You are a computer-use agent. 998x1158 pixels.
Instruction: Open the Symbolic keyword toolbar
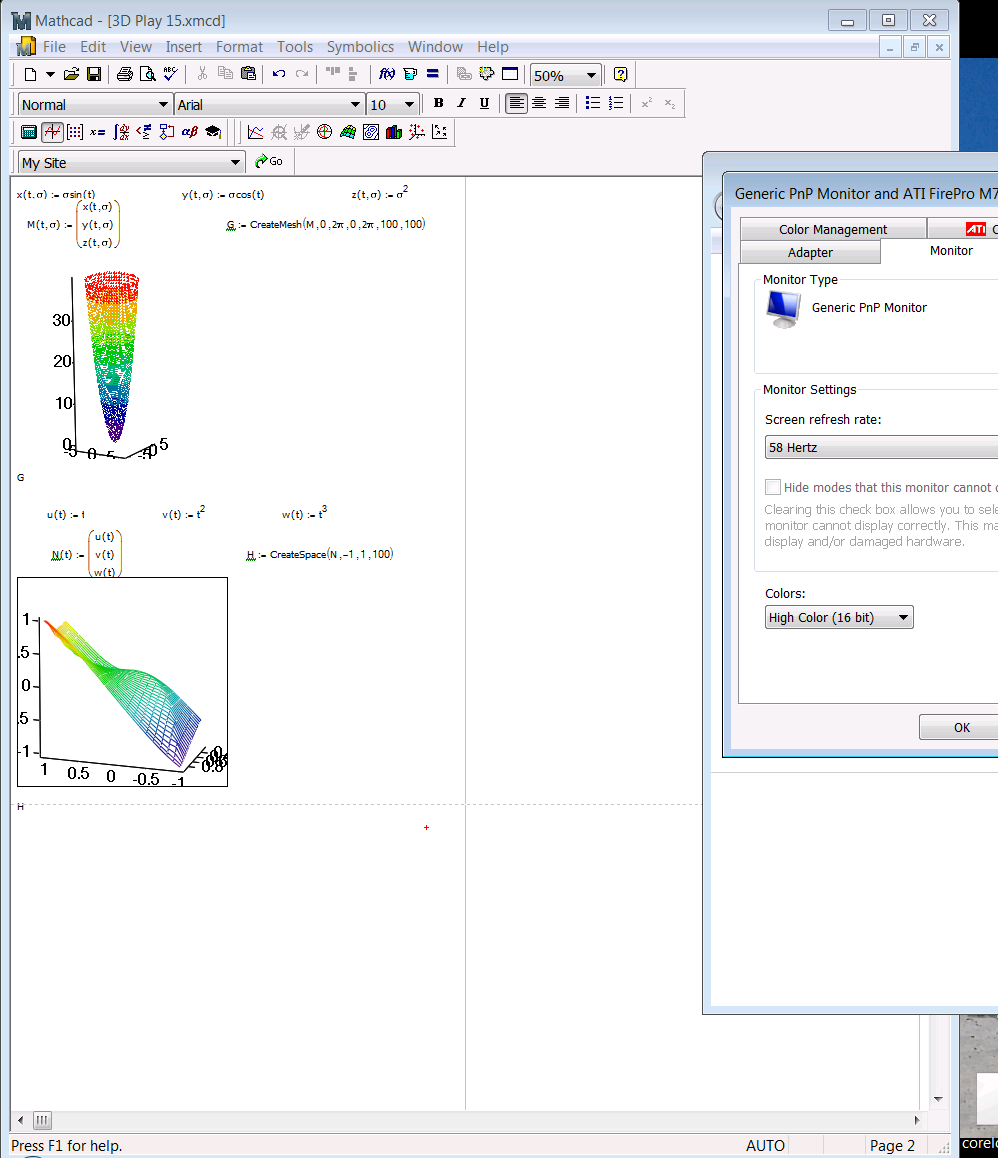(213, 132)
